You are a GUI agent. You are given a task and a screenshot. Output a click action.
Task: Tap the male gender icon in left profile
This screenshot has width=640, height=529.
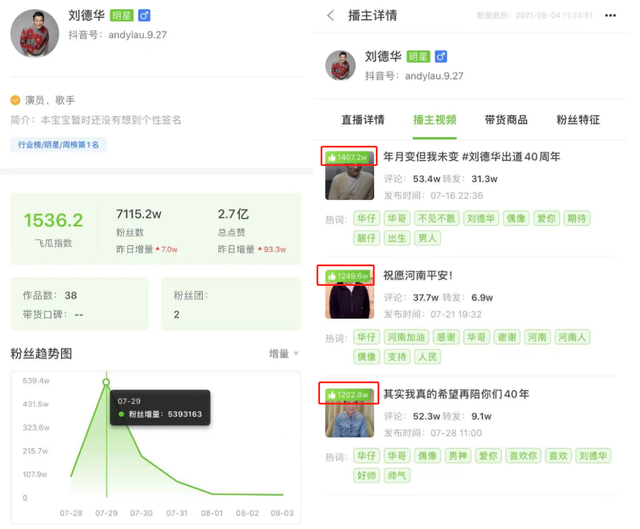(144, 16)
